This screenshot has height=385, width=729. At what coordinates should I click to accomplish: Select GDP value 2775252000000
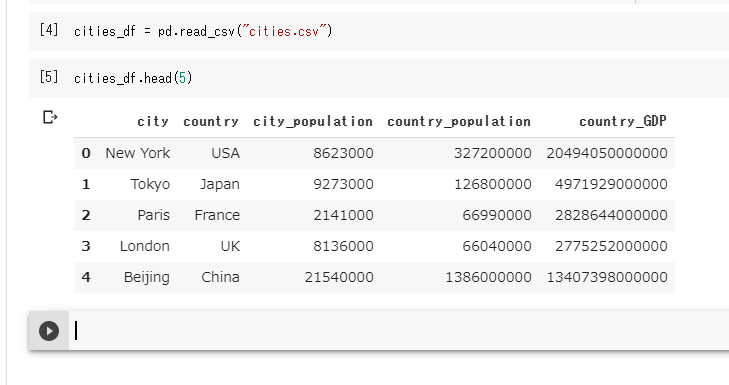click(611, 246)
